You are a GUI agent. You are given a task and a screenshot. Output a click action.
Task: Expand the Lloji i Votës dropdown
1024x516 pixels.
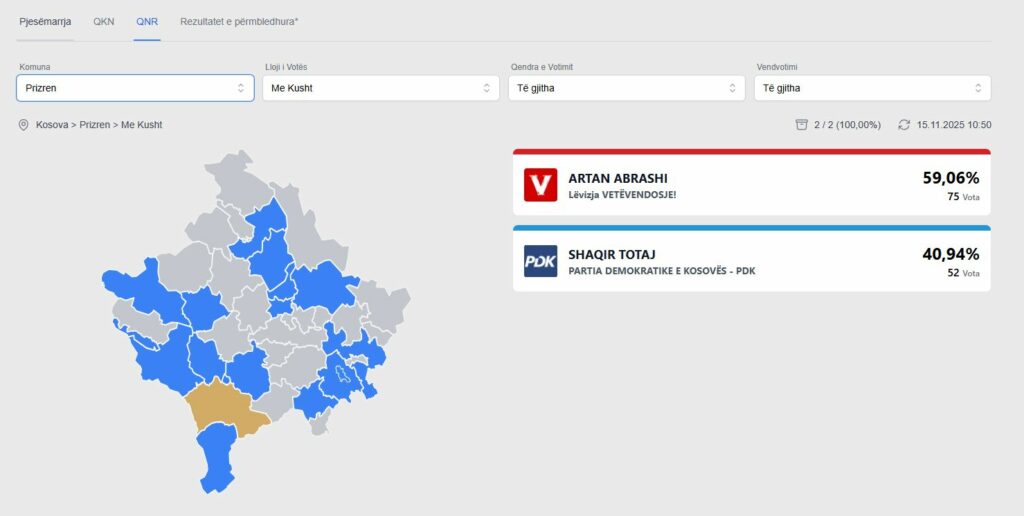click(380, 88)
